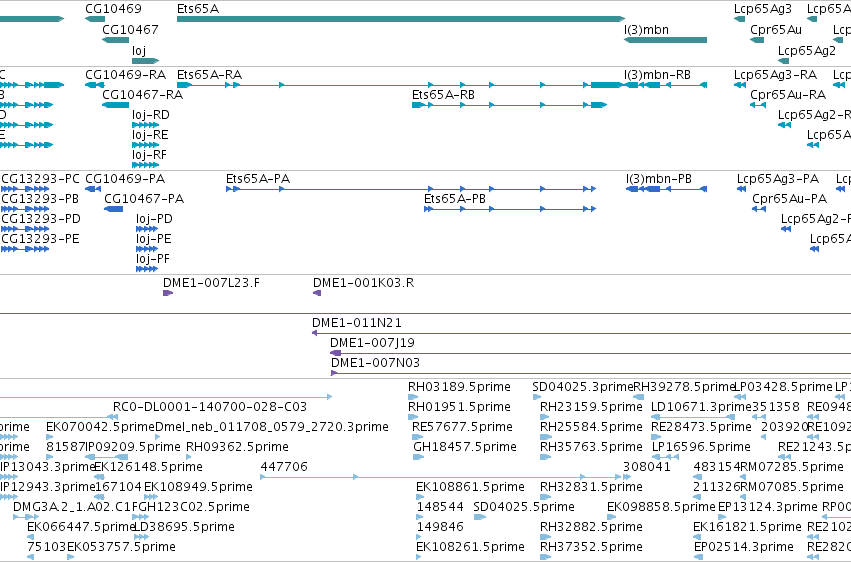Viewport: 851px width, 562px height.
Task: Click the RH09362.5prime EST label
Action: tap(237, 447)
